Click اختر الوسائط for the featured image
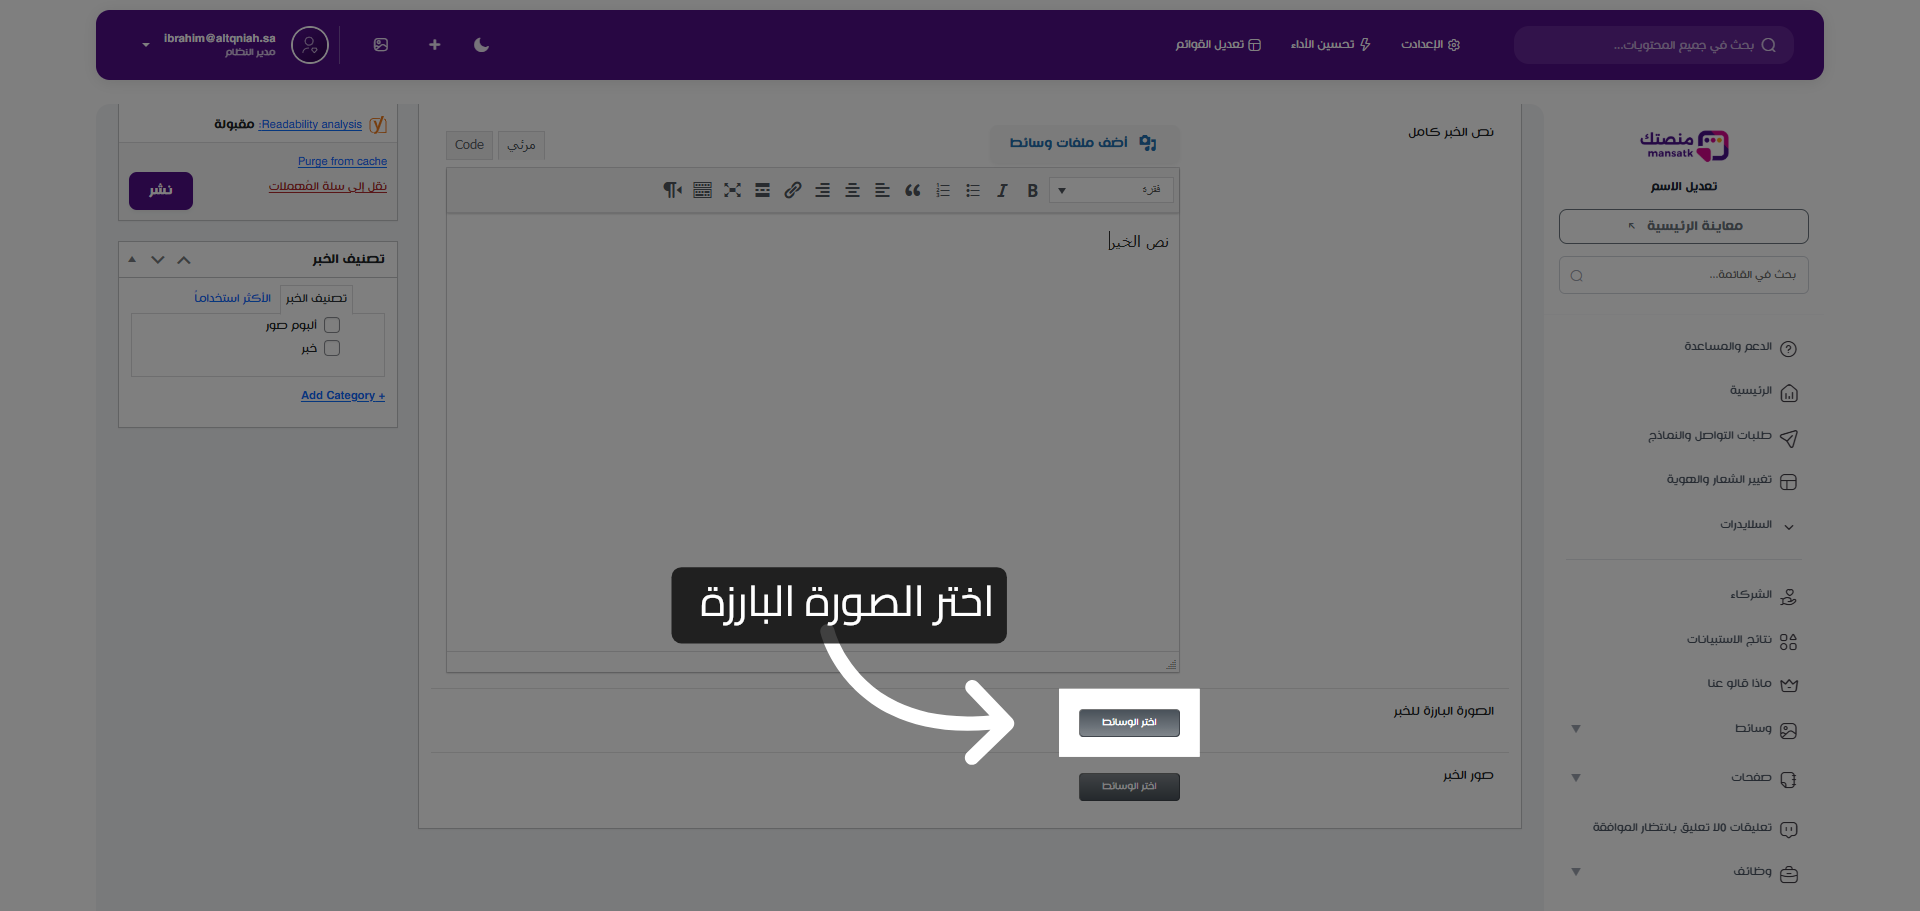 [1128, 722]
